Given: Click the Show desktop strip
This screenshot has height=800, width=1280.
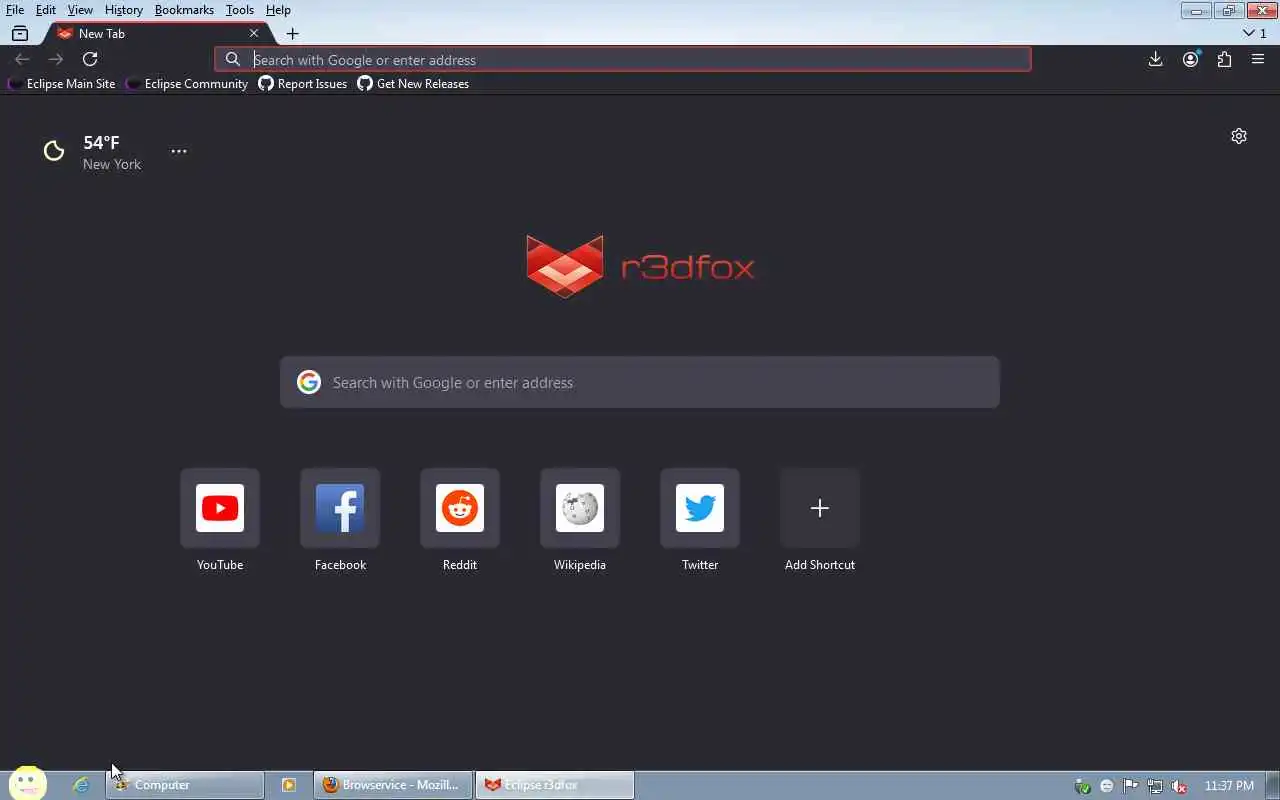Looking at the screenshot, I should point(1272,785).
